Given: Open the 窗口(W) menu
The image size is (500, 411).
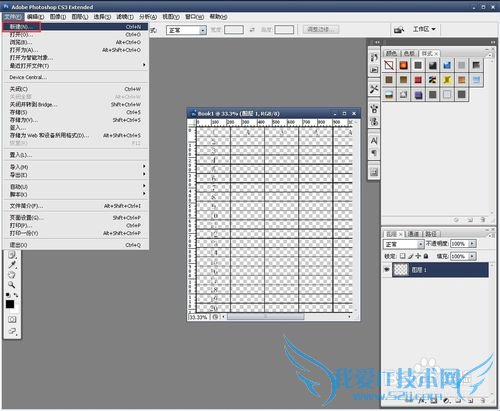Looking at the screenshot, I should coord(194,17).
